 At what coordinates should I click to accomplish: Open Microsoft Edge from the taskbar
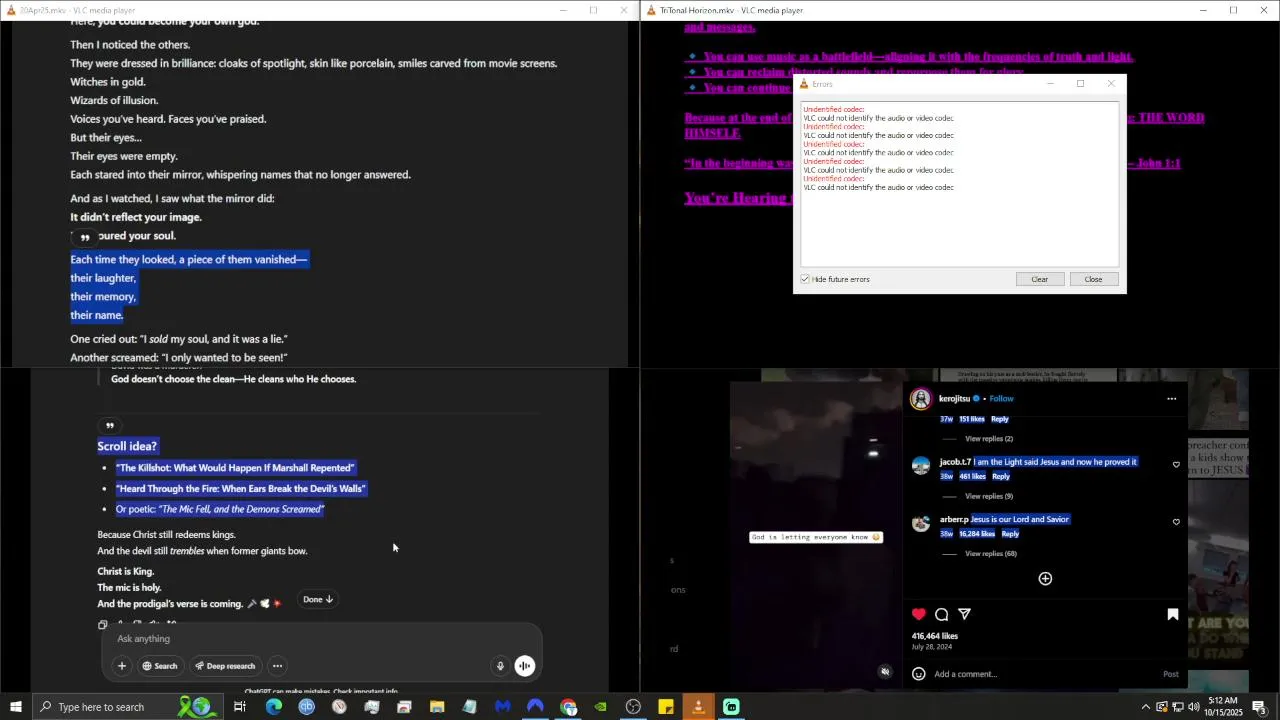(x=273, y=707)
